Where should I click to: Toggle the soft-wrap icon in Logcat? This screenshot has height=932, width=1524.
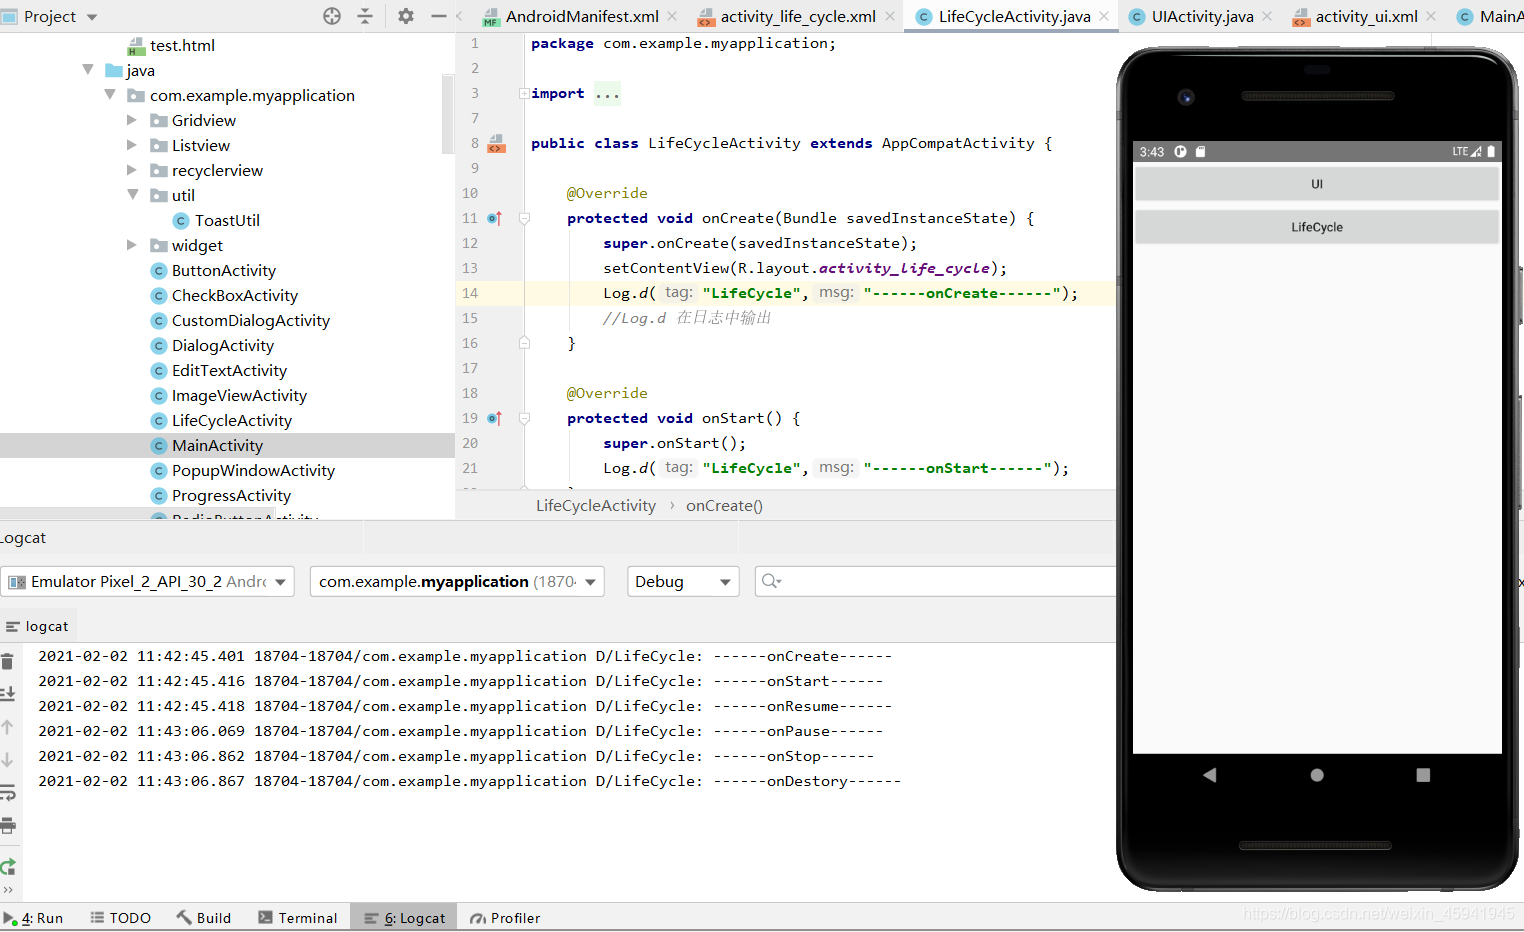click(7, 793)
